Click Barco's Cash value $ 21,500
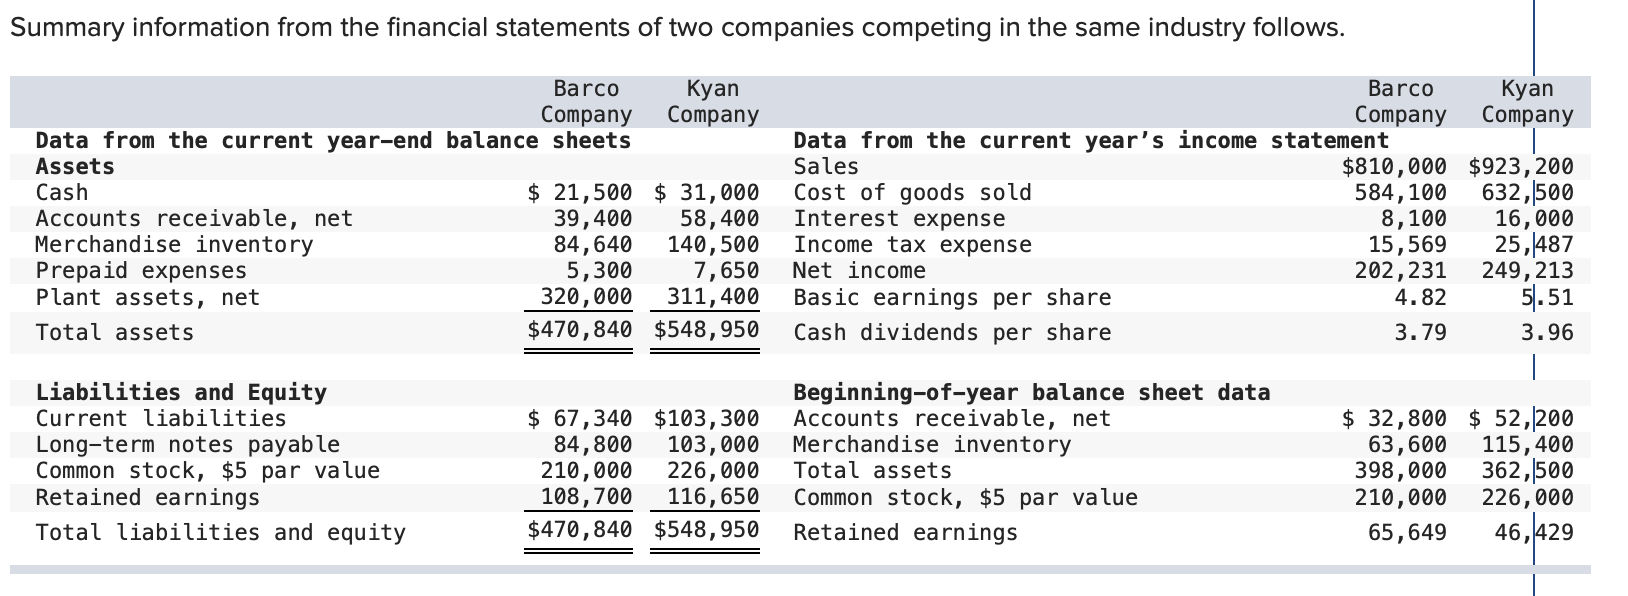The width and height of the screenshot is (1628, 596). click(x=580, y=192)
